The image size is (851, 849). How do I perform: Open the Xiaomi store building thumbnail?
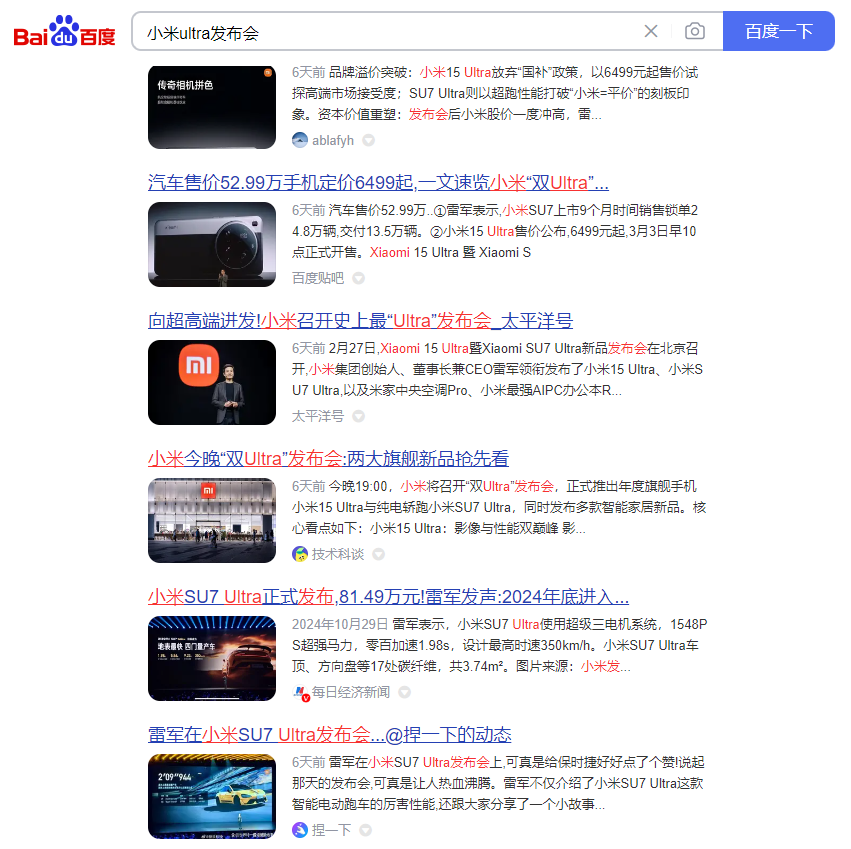pyautogui.click(x=212, y=520)
